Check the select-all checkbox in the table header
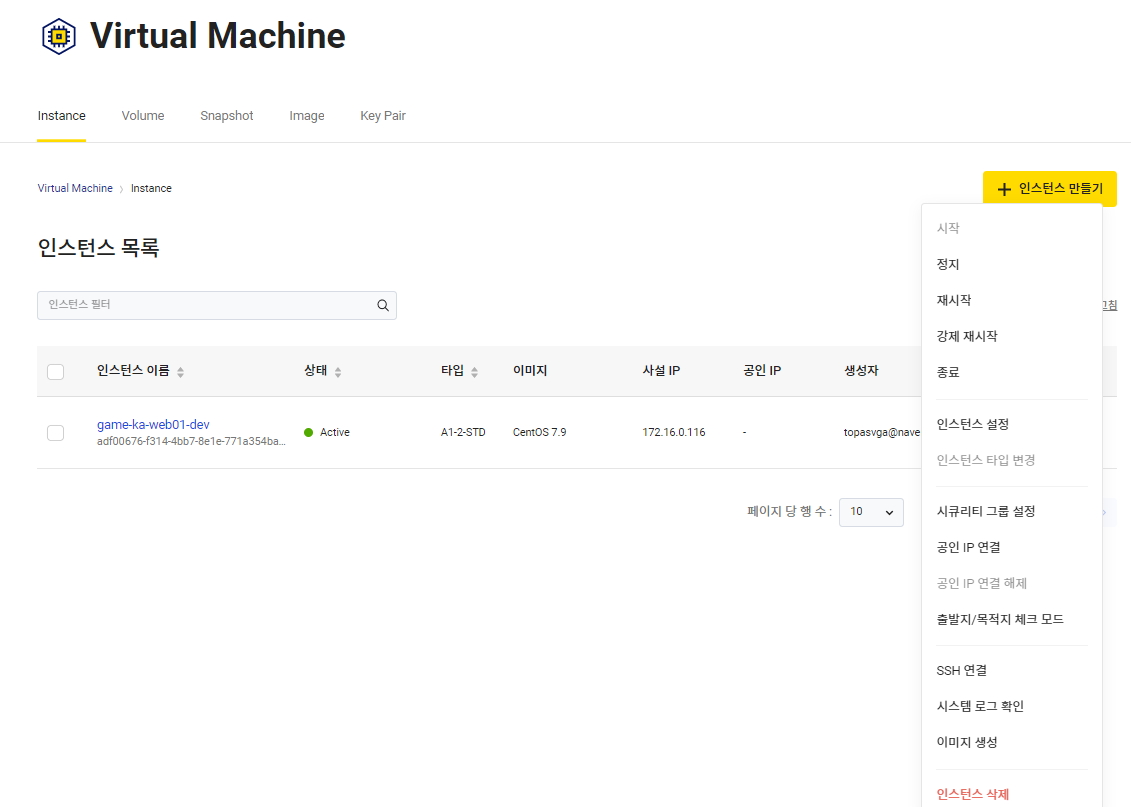1131x807 pixels. pyautogui.click(x=55, y=371)
